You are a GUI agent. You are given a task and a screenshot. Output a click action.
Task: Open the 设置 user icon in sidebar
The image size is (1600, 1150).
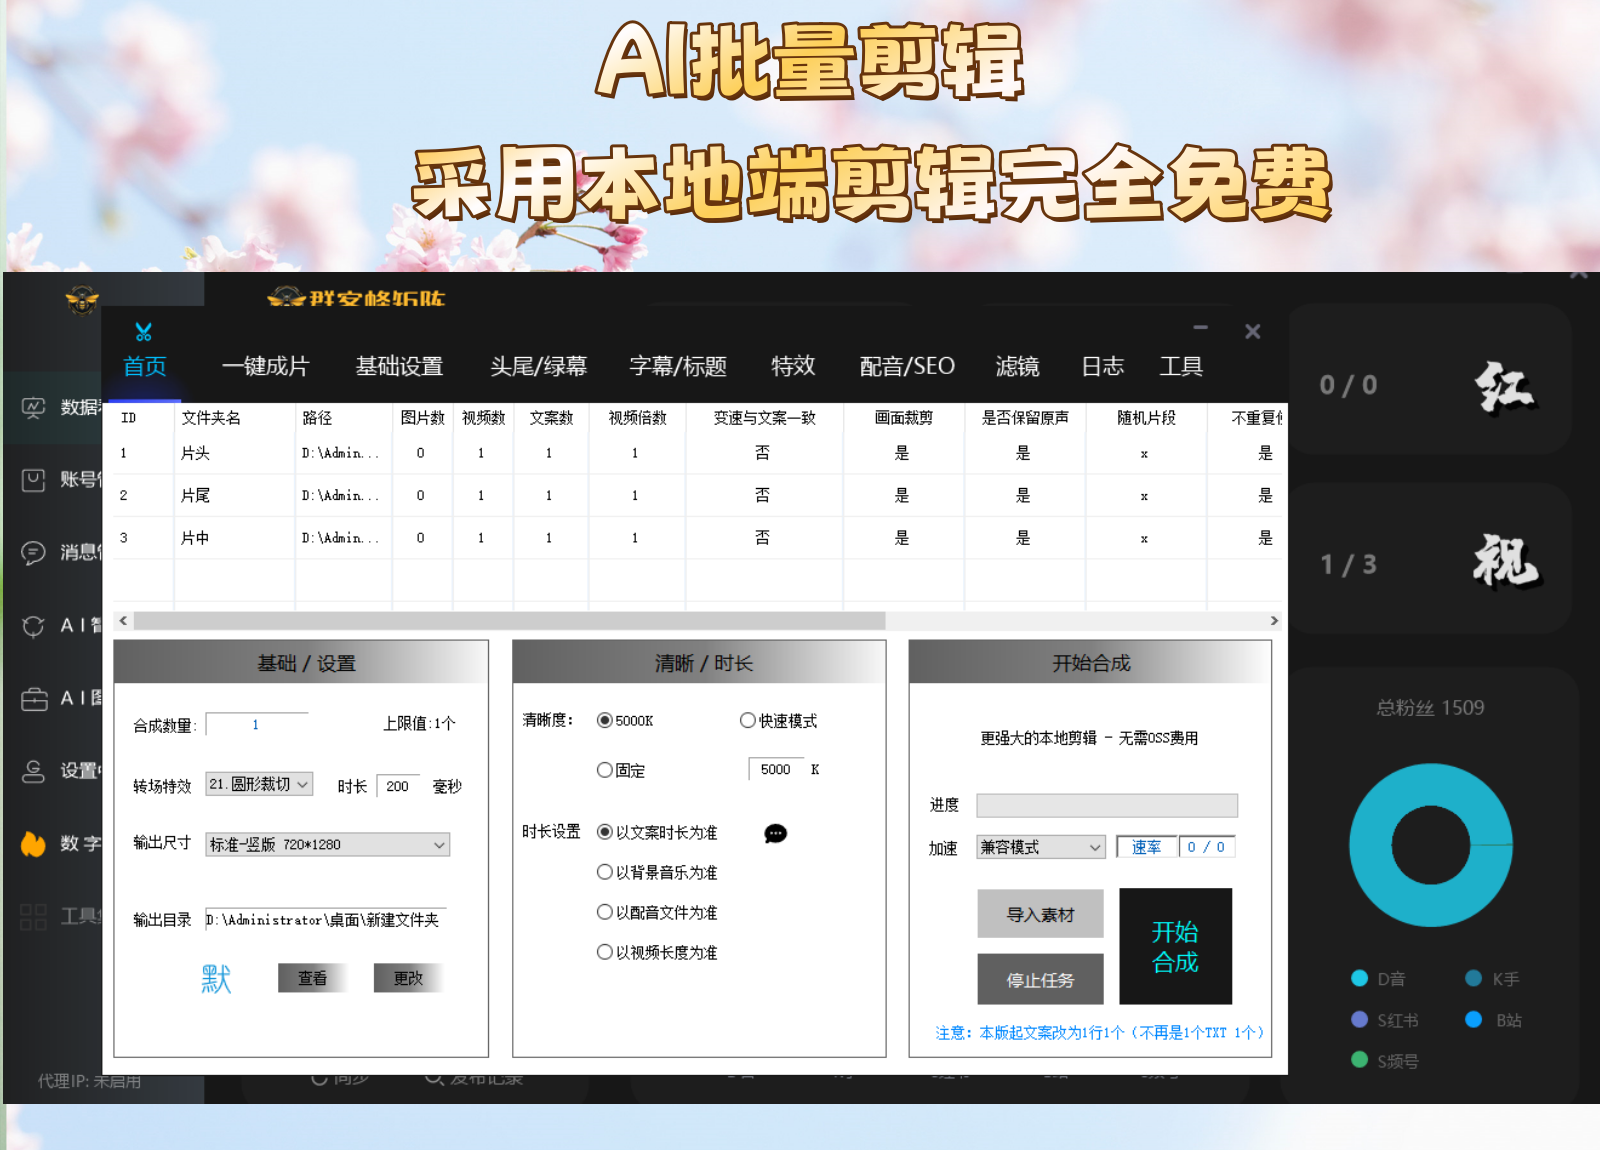point(34,771)
